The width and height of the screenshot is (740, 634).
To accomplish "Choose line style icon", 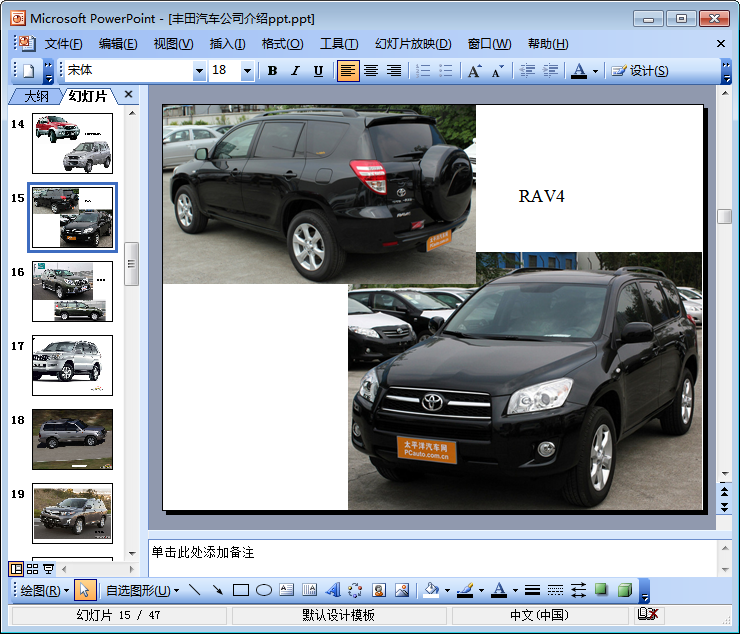I will 532,590.
